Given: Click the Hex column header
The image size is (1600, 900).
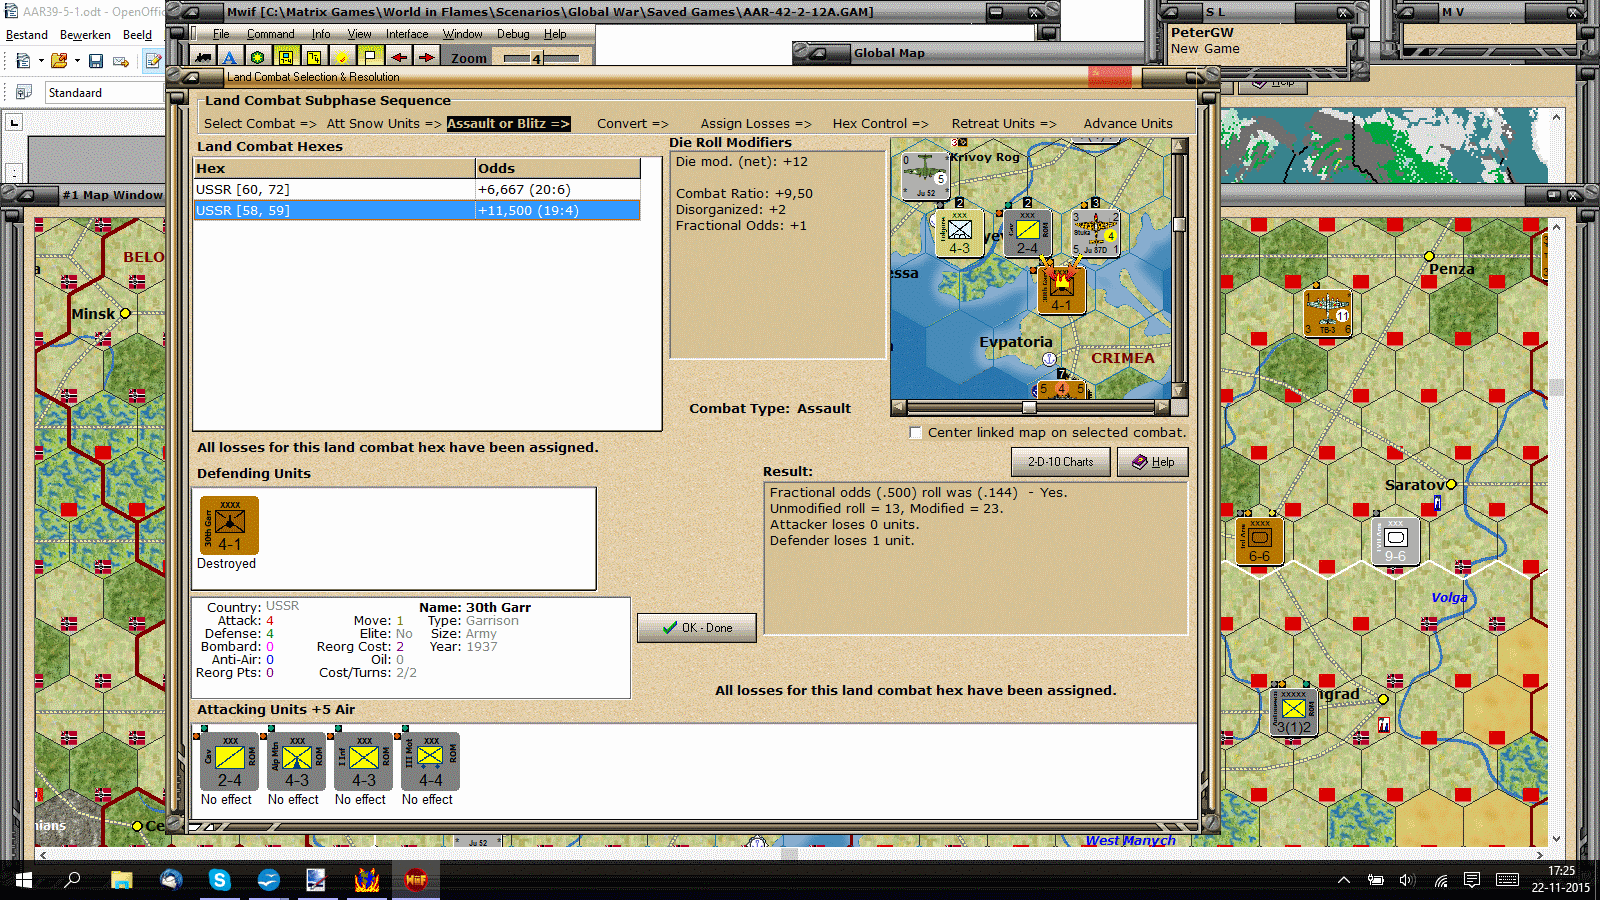Looking at the screenshot, I should 334,169.
